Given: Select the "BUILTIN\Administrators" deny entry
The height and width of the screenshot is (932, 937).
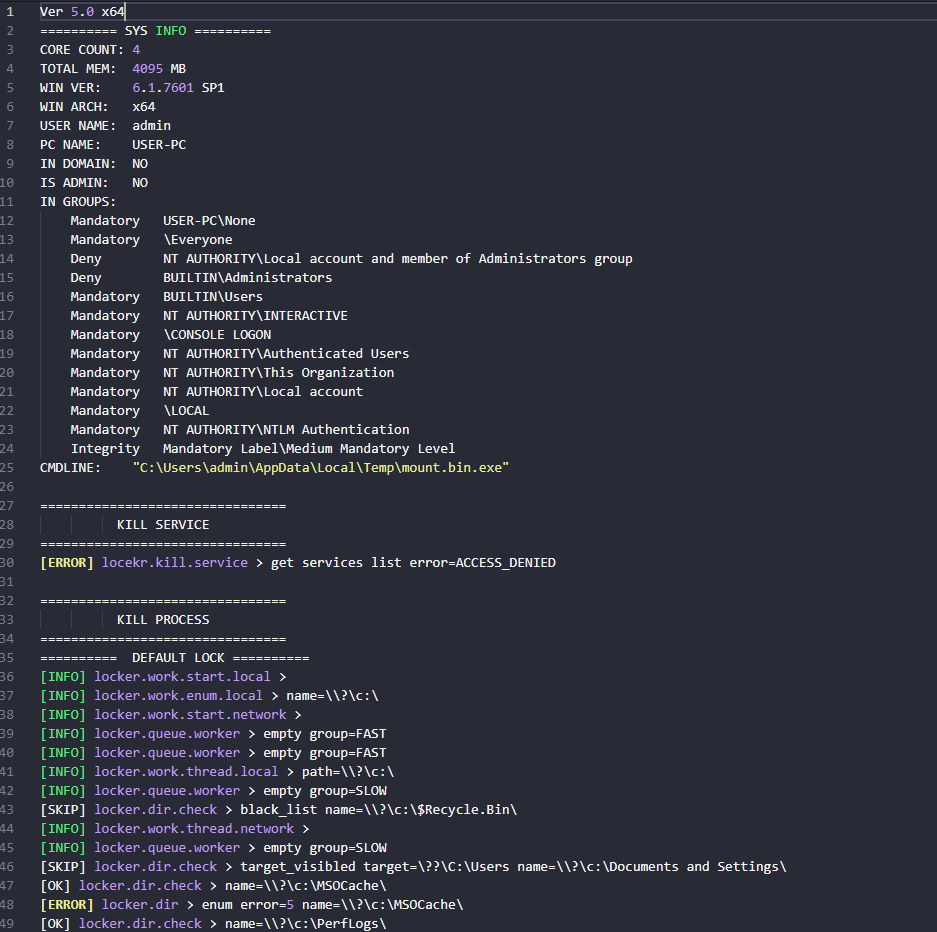Looking at the screenshot, I should [x=247, y=278].
